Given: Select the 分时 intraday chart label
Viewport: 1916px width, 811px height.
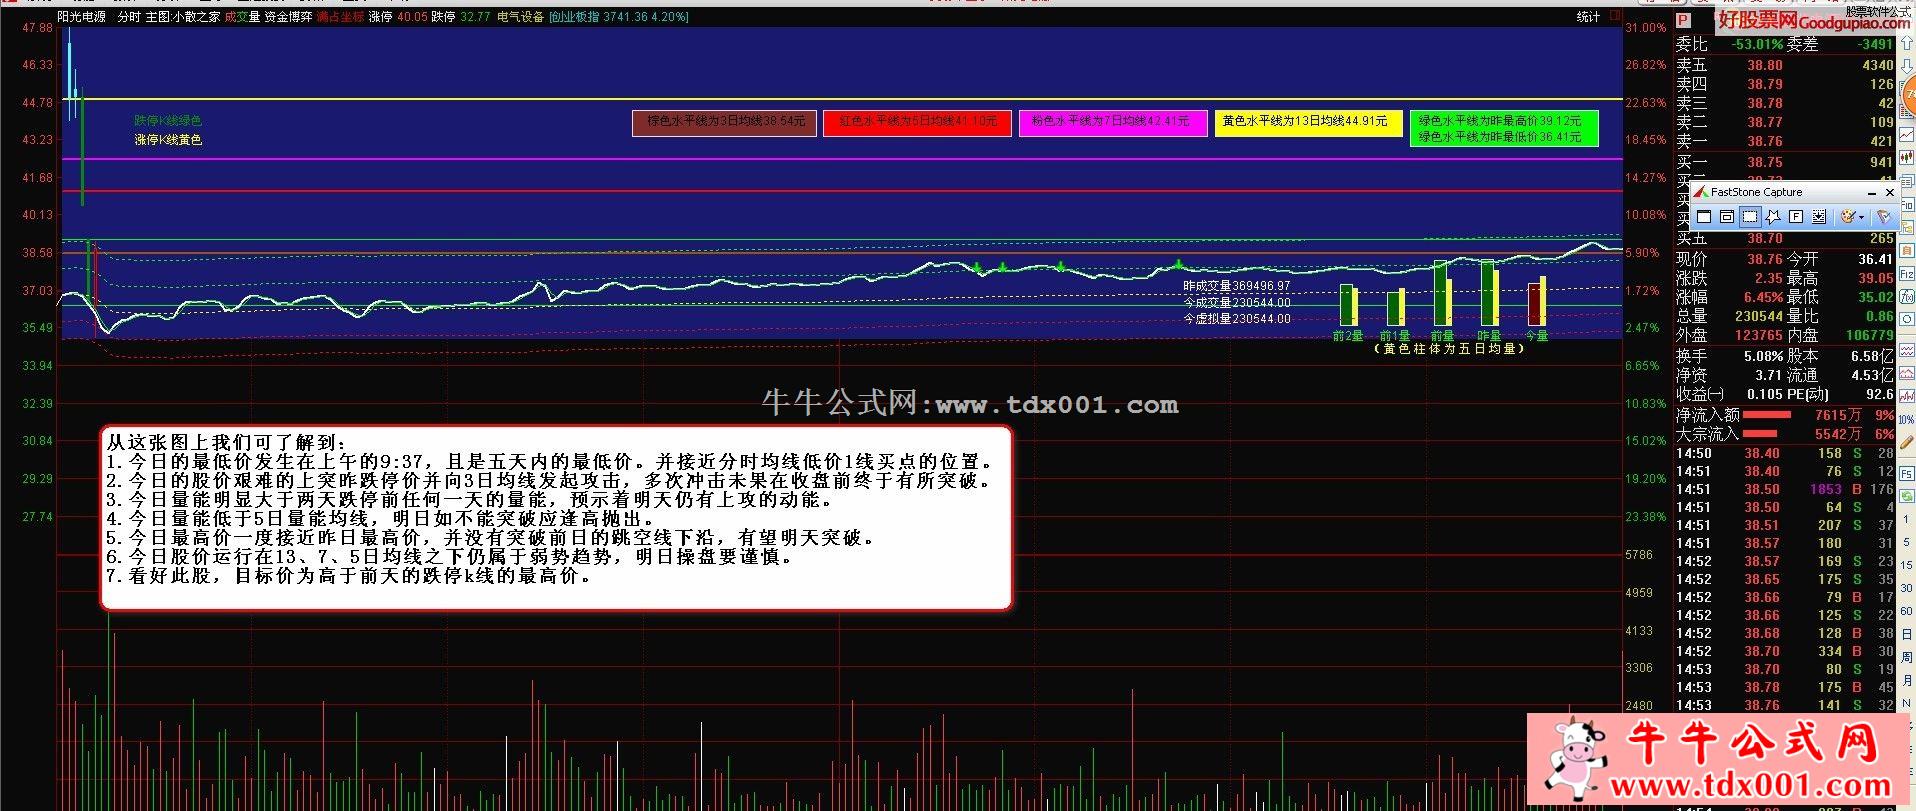Looking at the screenshot, I should tap(129, 17).
